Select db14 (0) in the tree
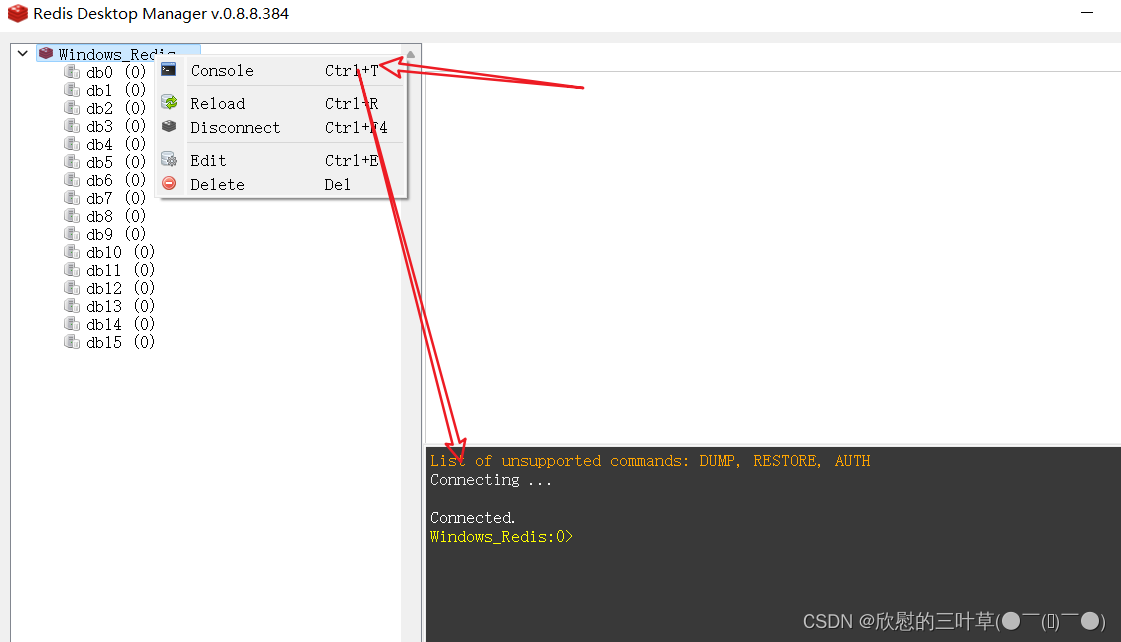 (x=120, y=325)
